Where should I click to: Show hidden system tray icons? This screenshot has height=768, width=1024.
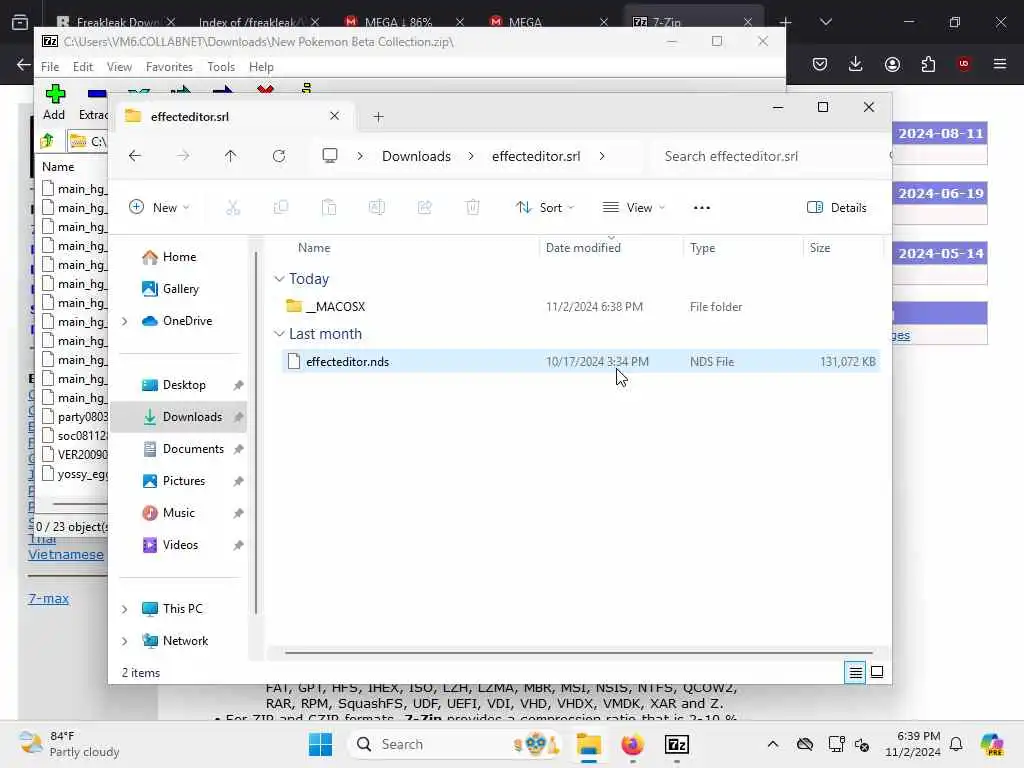[773, 744]
